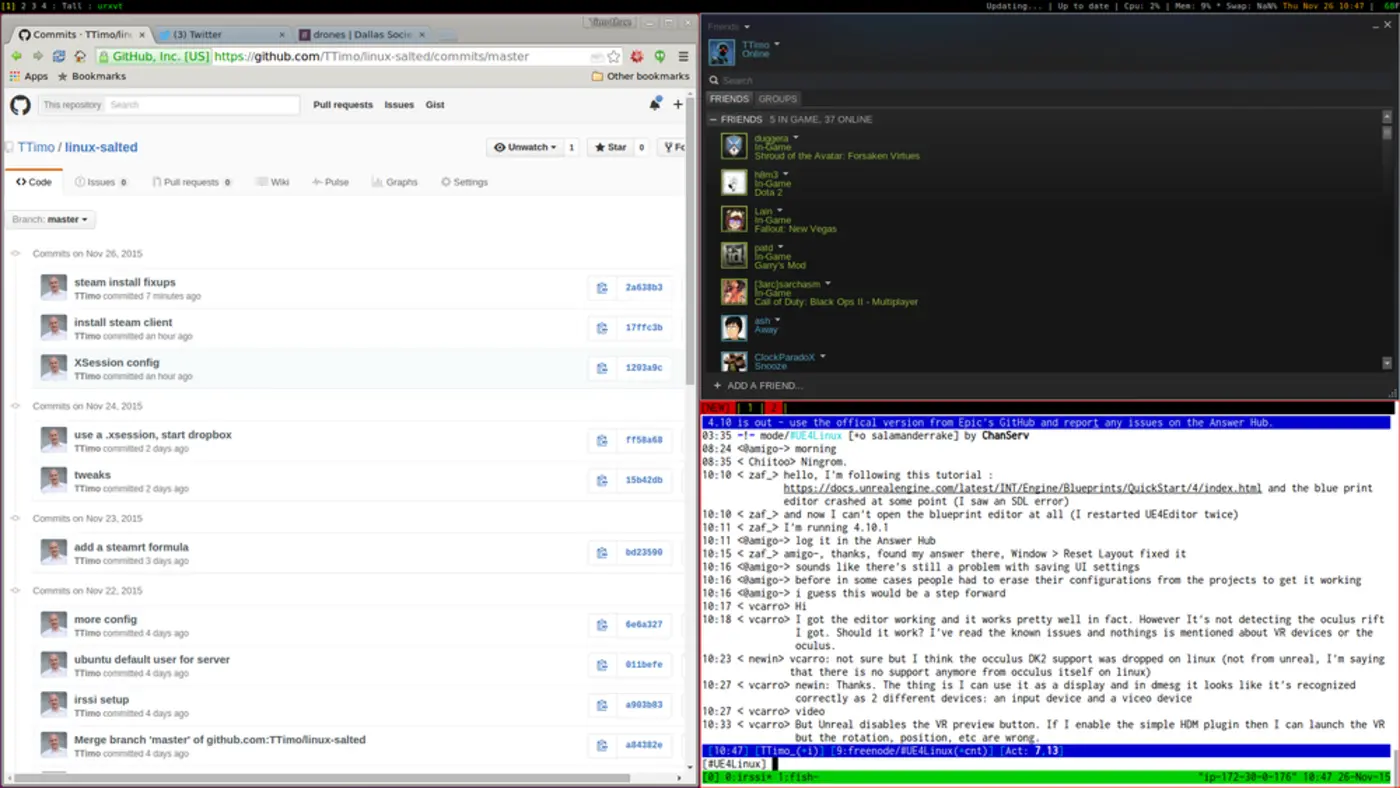Click the GitHub octocat logo
Screen dimensions: 1400x788
click(19, 104)
